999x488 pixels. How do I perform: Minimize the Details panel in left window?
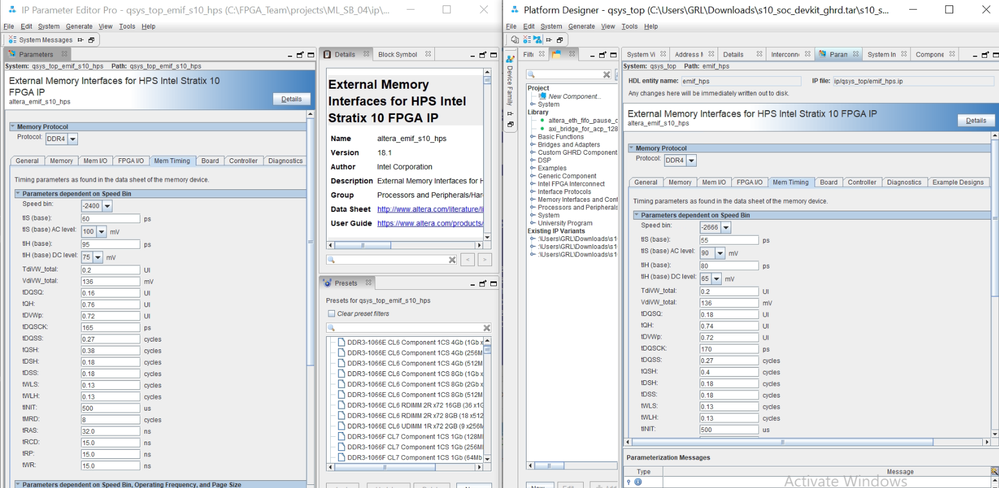(x=471, y=55)
